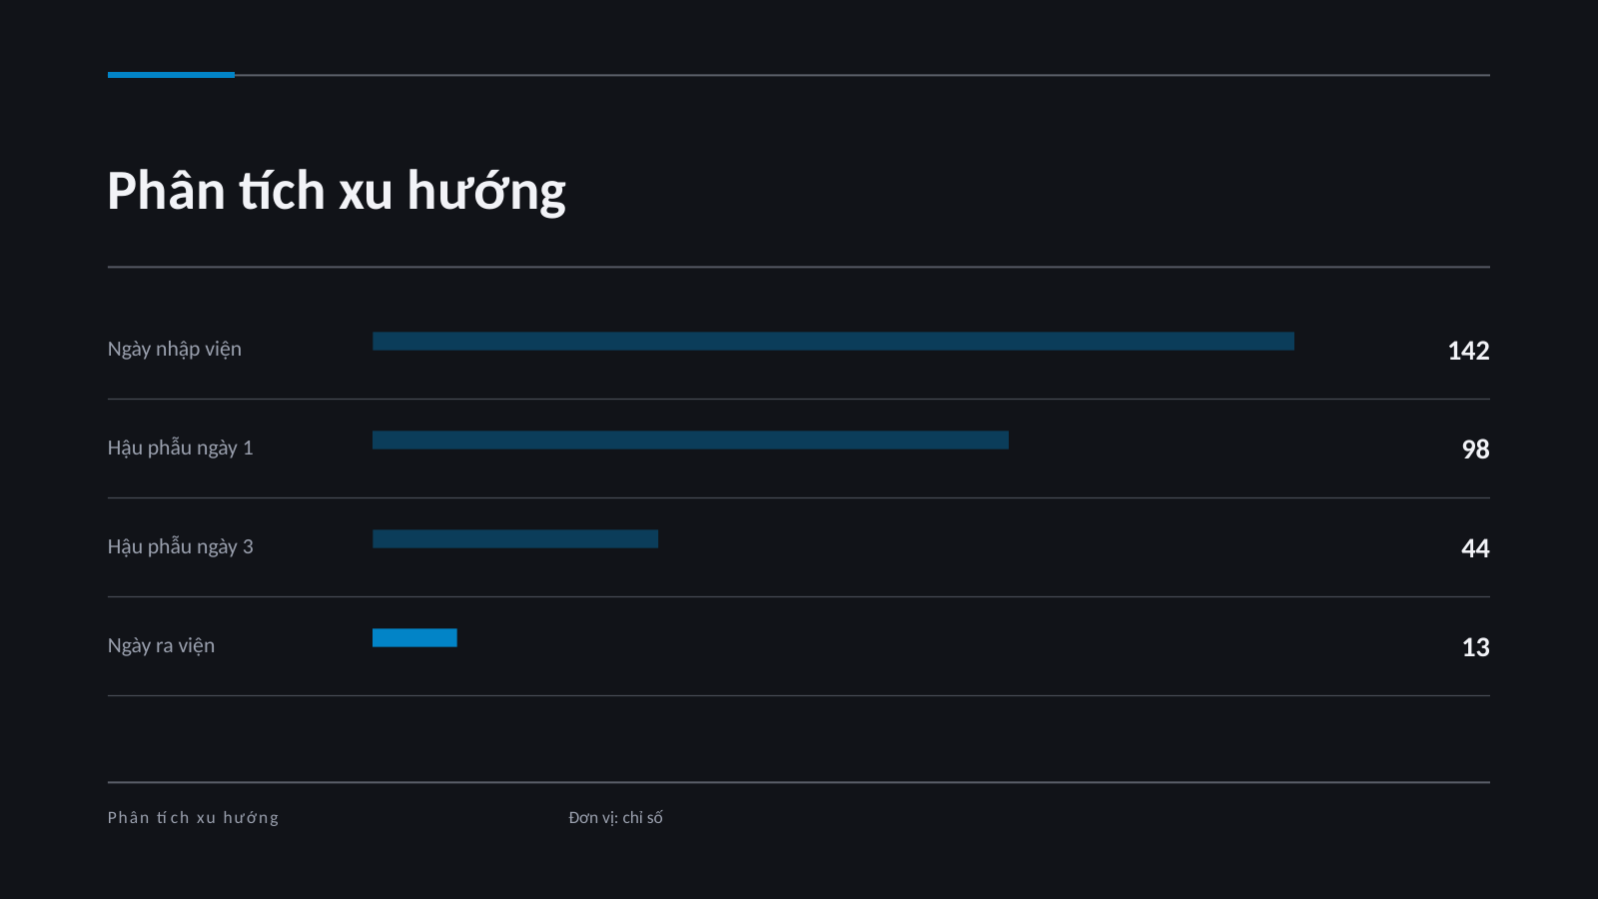Select the blue accent segment at top
Viewport: 1598px width, 900px height.
tap(171, 75)
